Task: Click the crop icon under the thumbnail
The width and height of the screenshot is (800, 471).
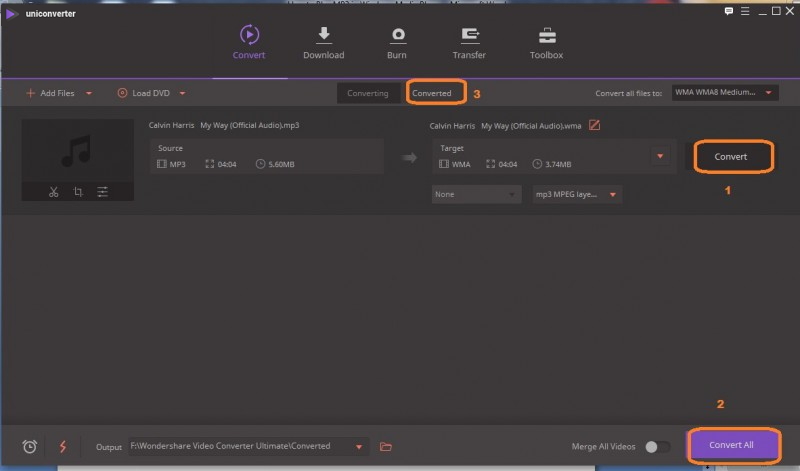Action: click(78, 192)
